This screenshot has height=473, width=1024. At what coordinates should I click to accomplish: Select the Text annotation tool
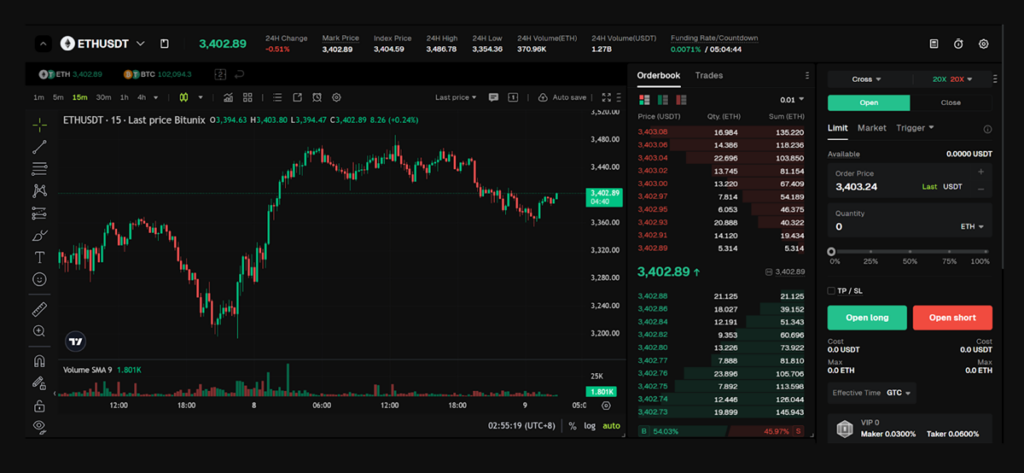39,257
